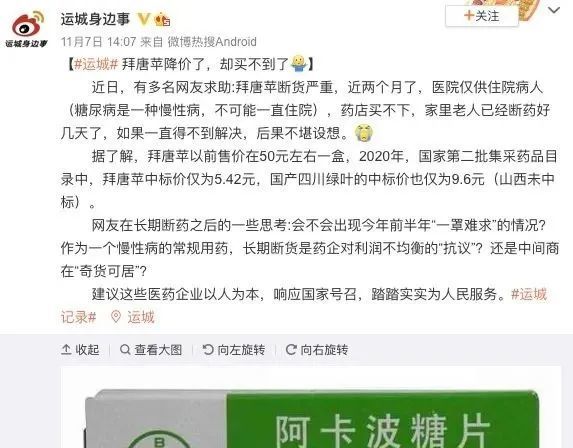The height and width of the screenshot is (448, 573).
Task: Click the crying emoji after 不堪设想
Action: click(x=364, y=132)
